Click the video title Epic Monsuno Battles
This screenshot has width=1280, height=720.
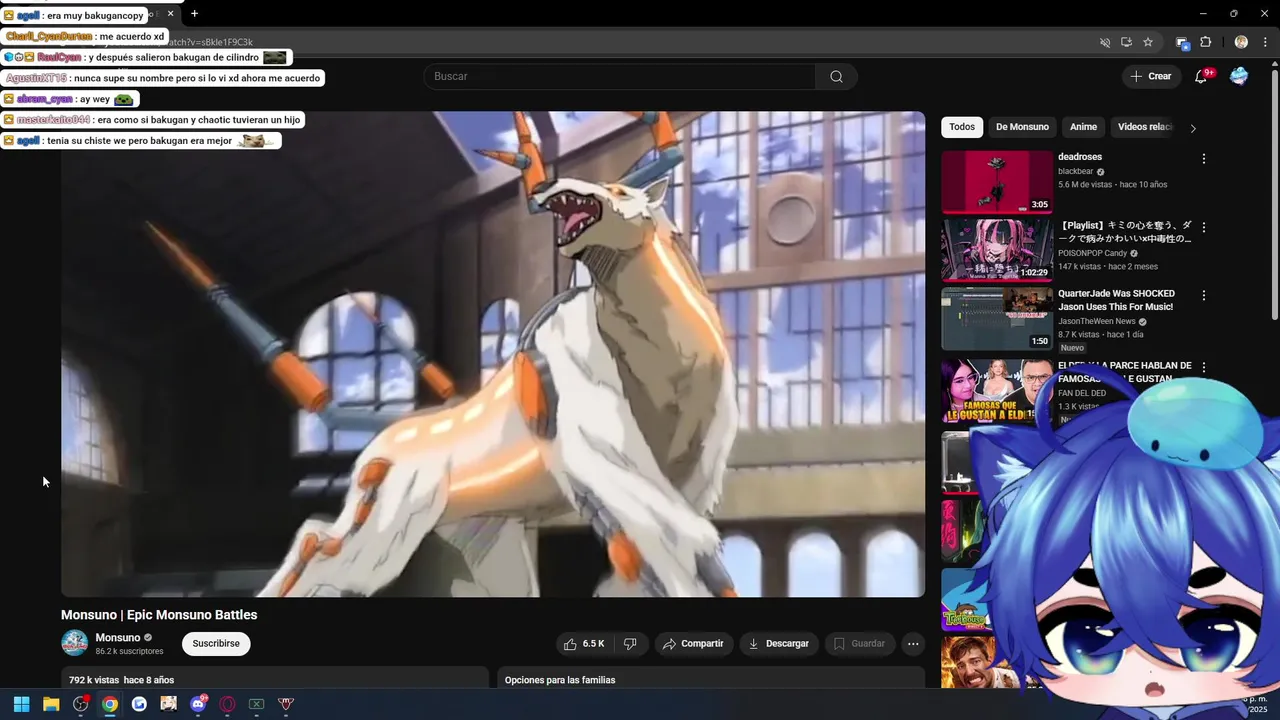[159, 615]
